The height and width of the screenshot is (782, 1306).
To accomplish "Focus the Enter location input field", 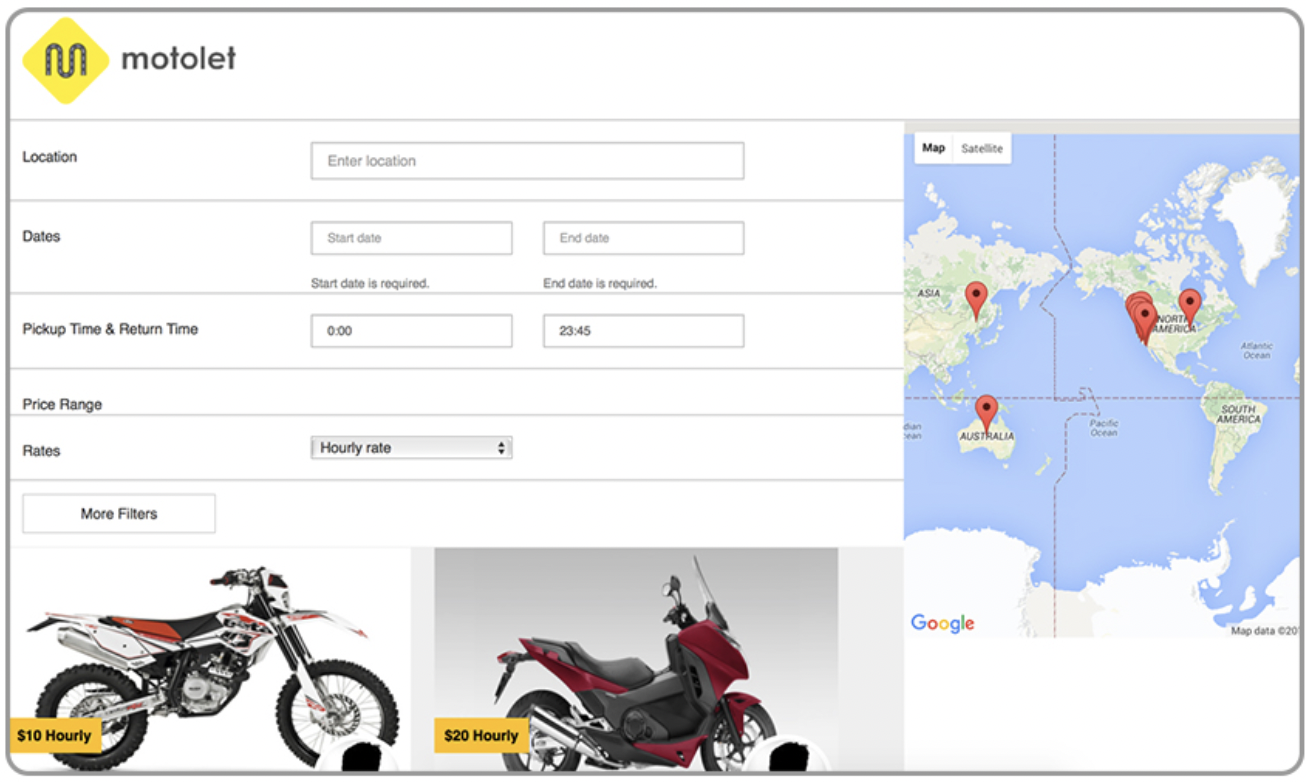I will point(527,161).
